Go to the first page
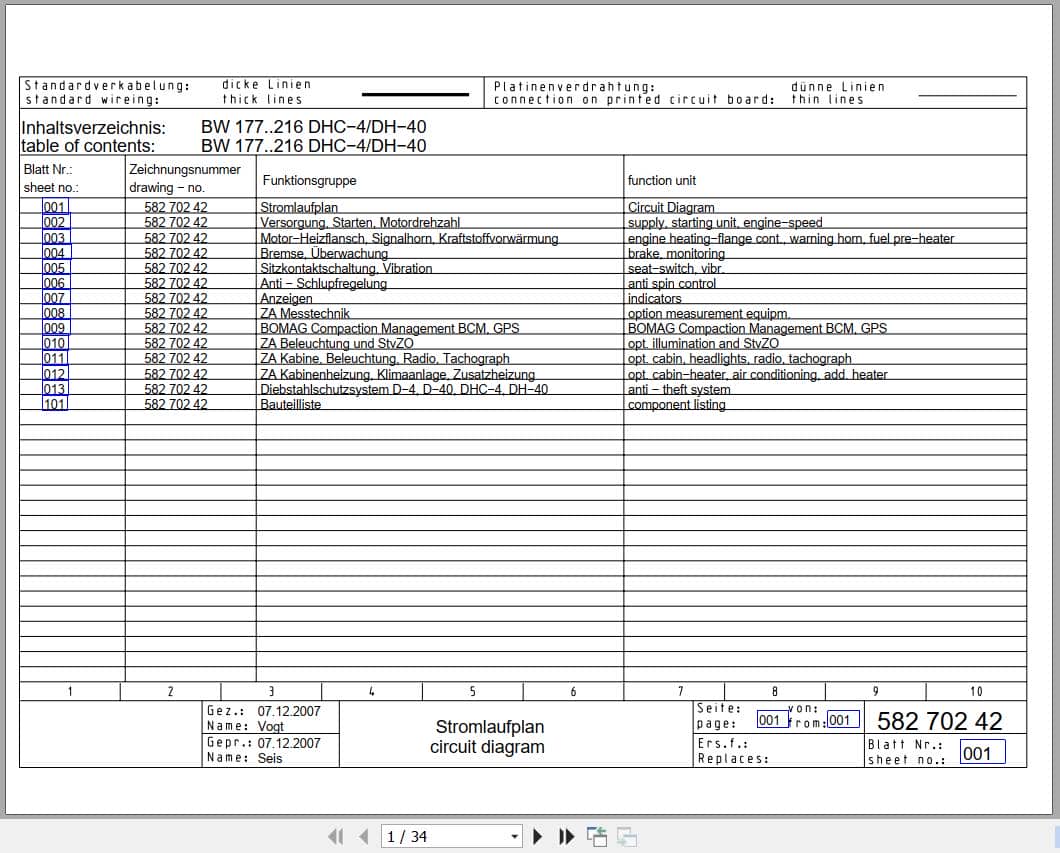Viewport: 1060px width, 853px height. point(335,837)
